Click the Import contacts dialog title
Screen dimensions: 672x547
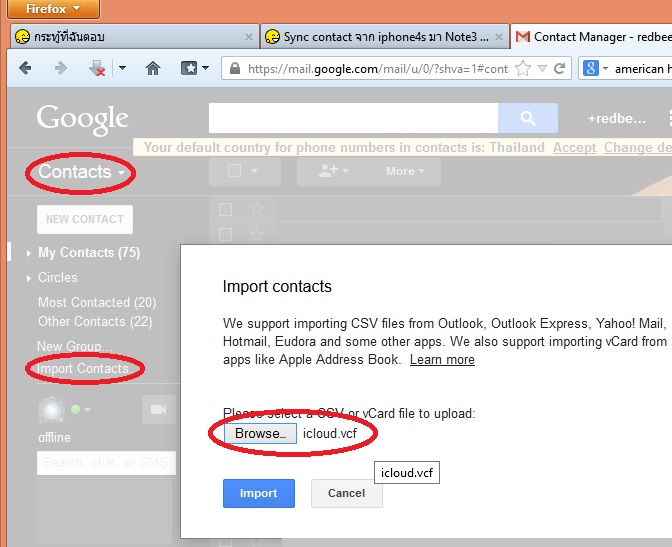point(277,286)
